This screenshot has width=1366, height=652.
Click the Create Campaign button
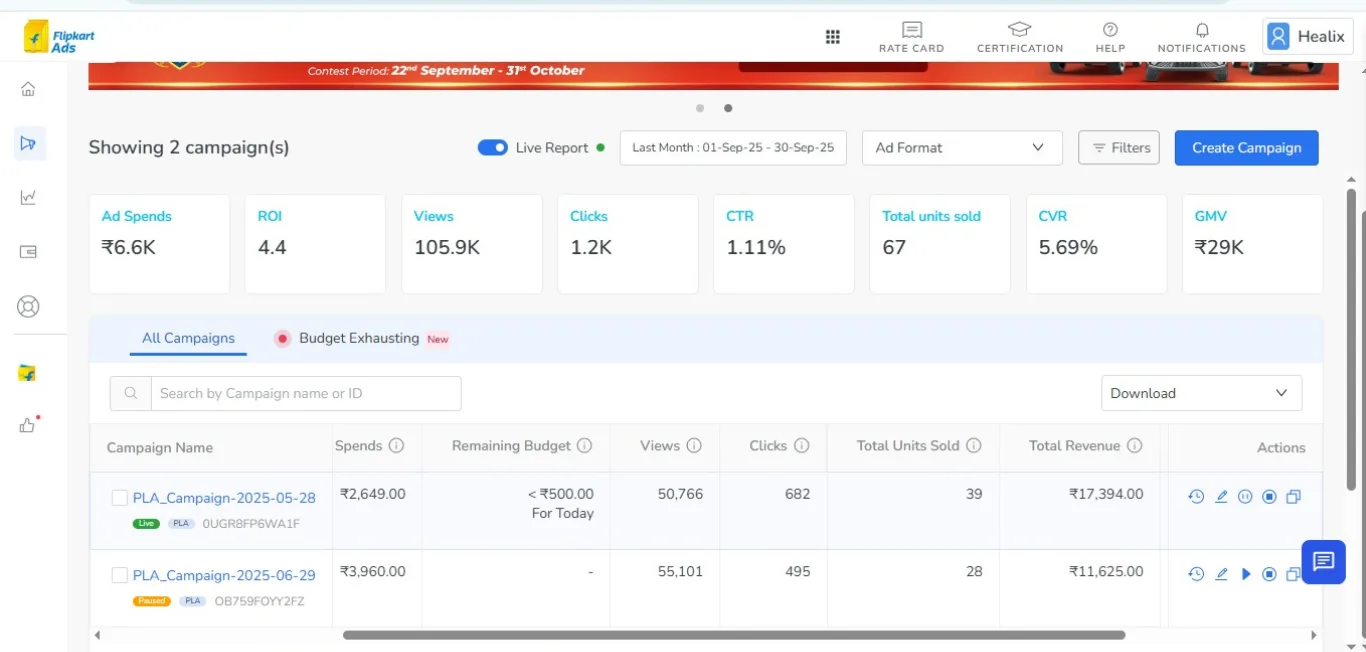[1246, 147]
